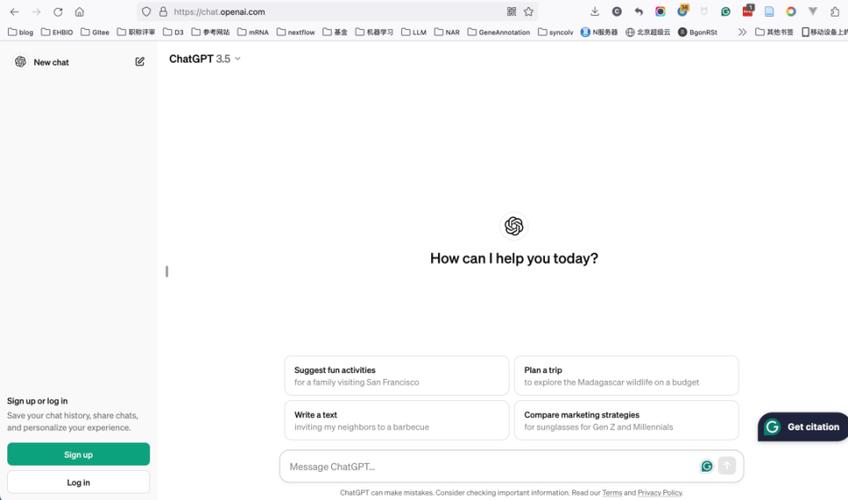Click the green Sign up button
The width and height of the screenshot is (848, 500).
78,454
